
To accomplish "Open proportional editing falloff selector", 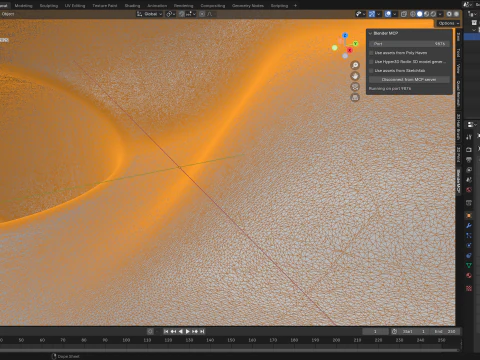I will [x=211, y=14].
